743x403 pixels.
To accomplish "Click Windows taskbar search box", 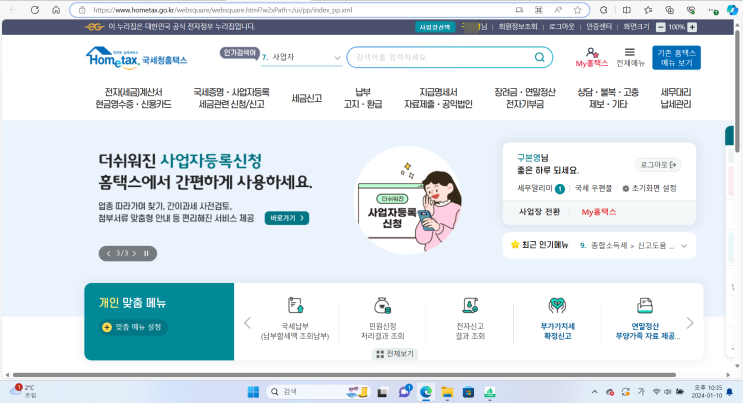I will pos(317,392).
